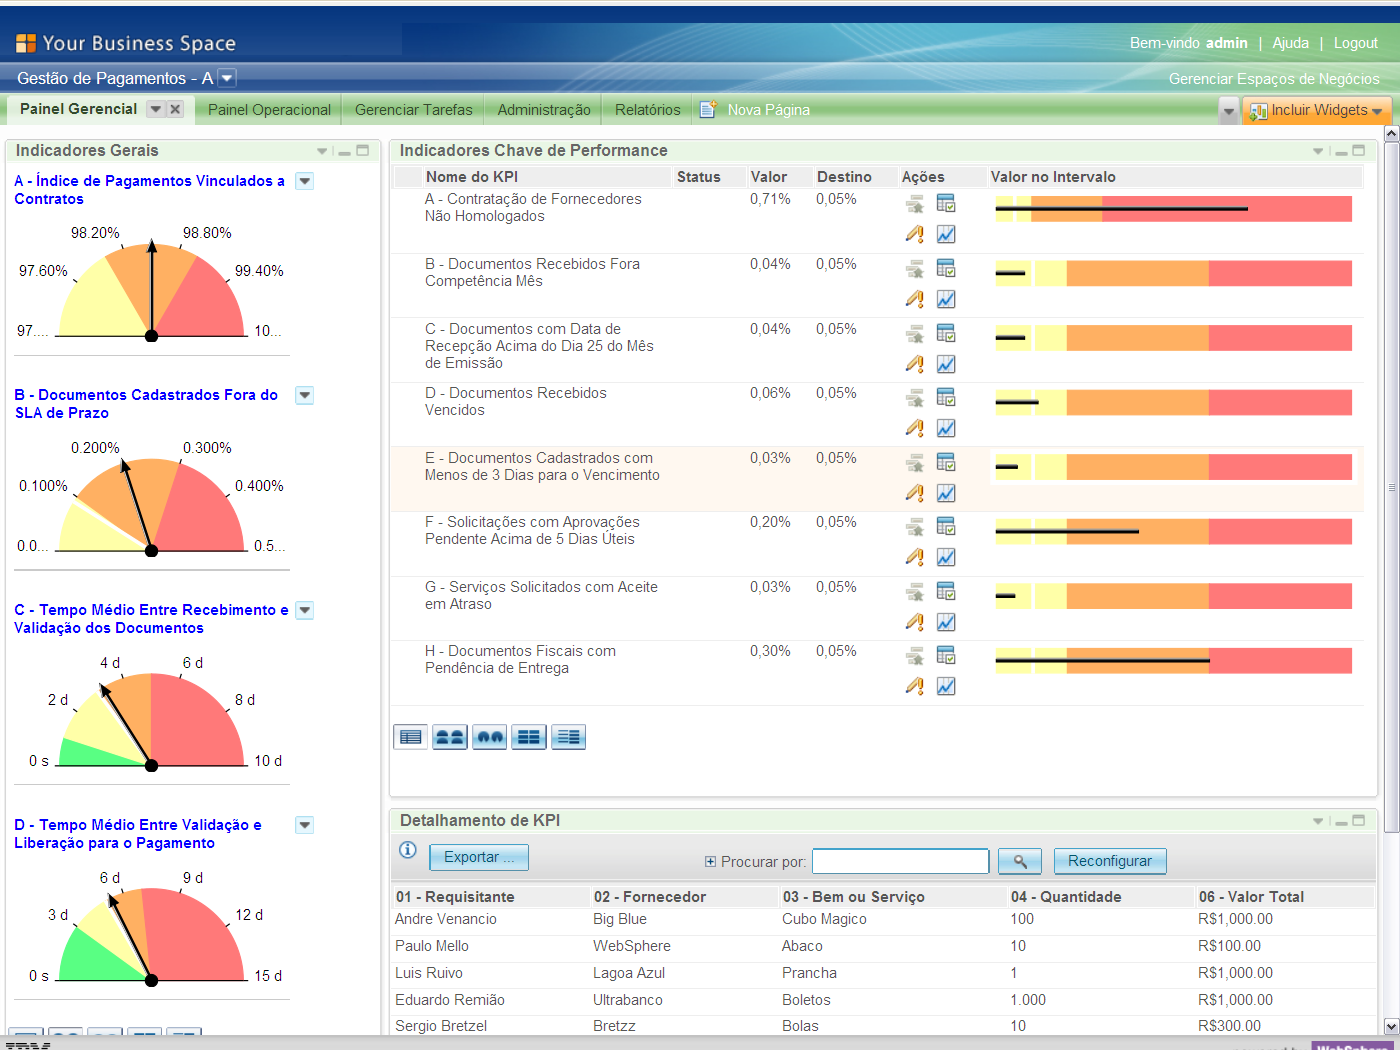Sort by the 02 - Fornecedor column header

coord(650,897)
